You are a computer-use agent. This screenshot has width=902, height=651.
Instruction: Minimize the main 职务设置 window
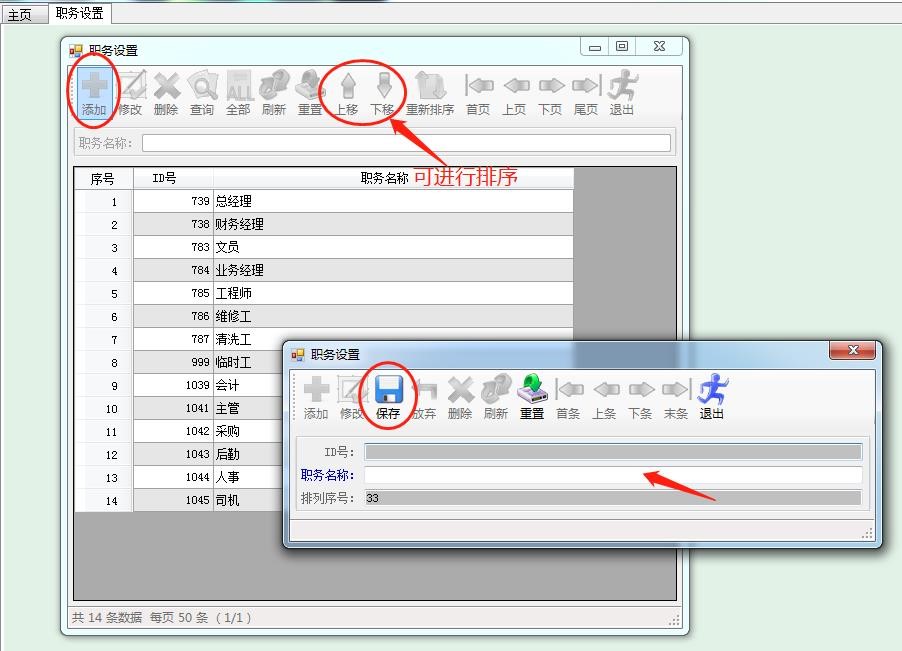tap(595, 47)
